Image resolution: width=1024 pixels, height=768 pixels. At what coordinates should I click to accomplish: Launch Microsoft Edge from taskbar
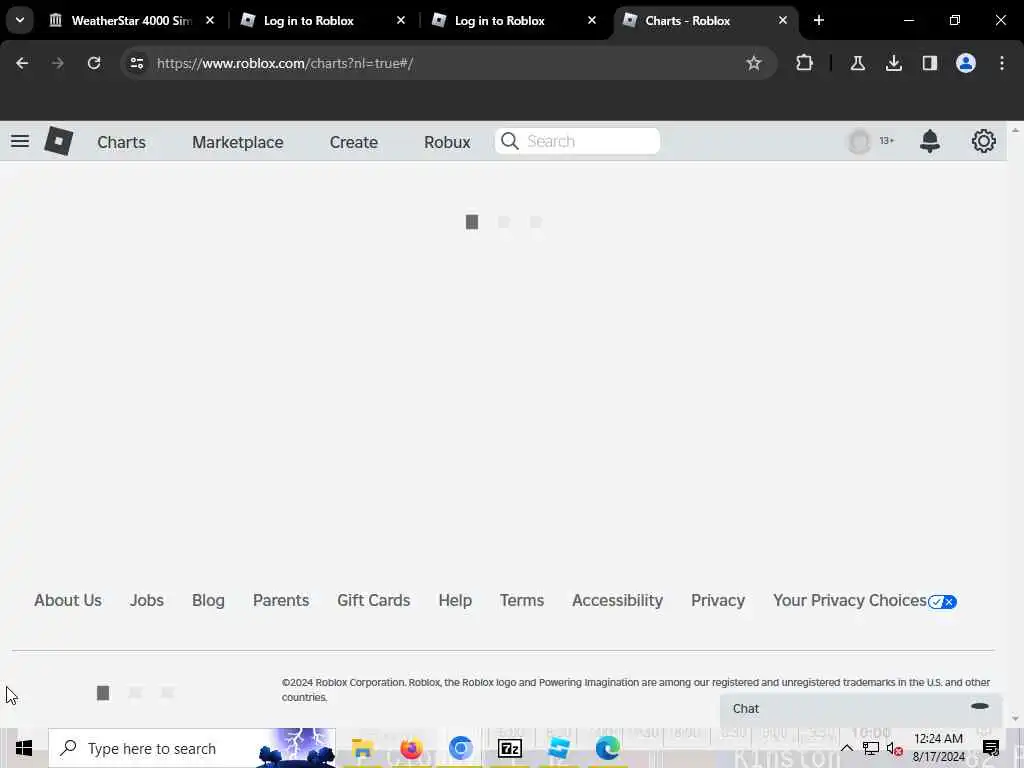click(607, 748)
